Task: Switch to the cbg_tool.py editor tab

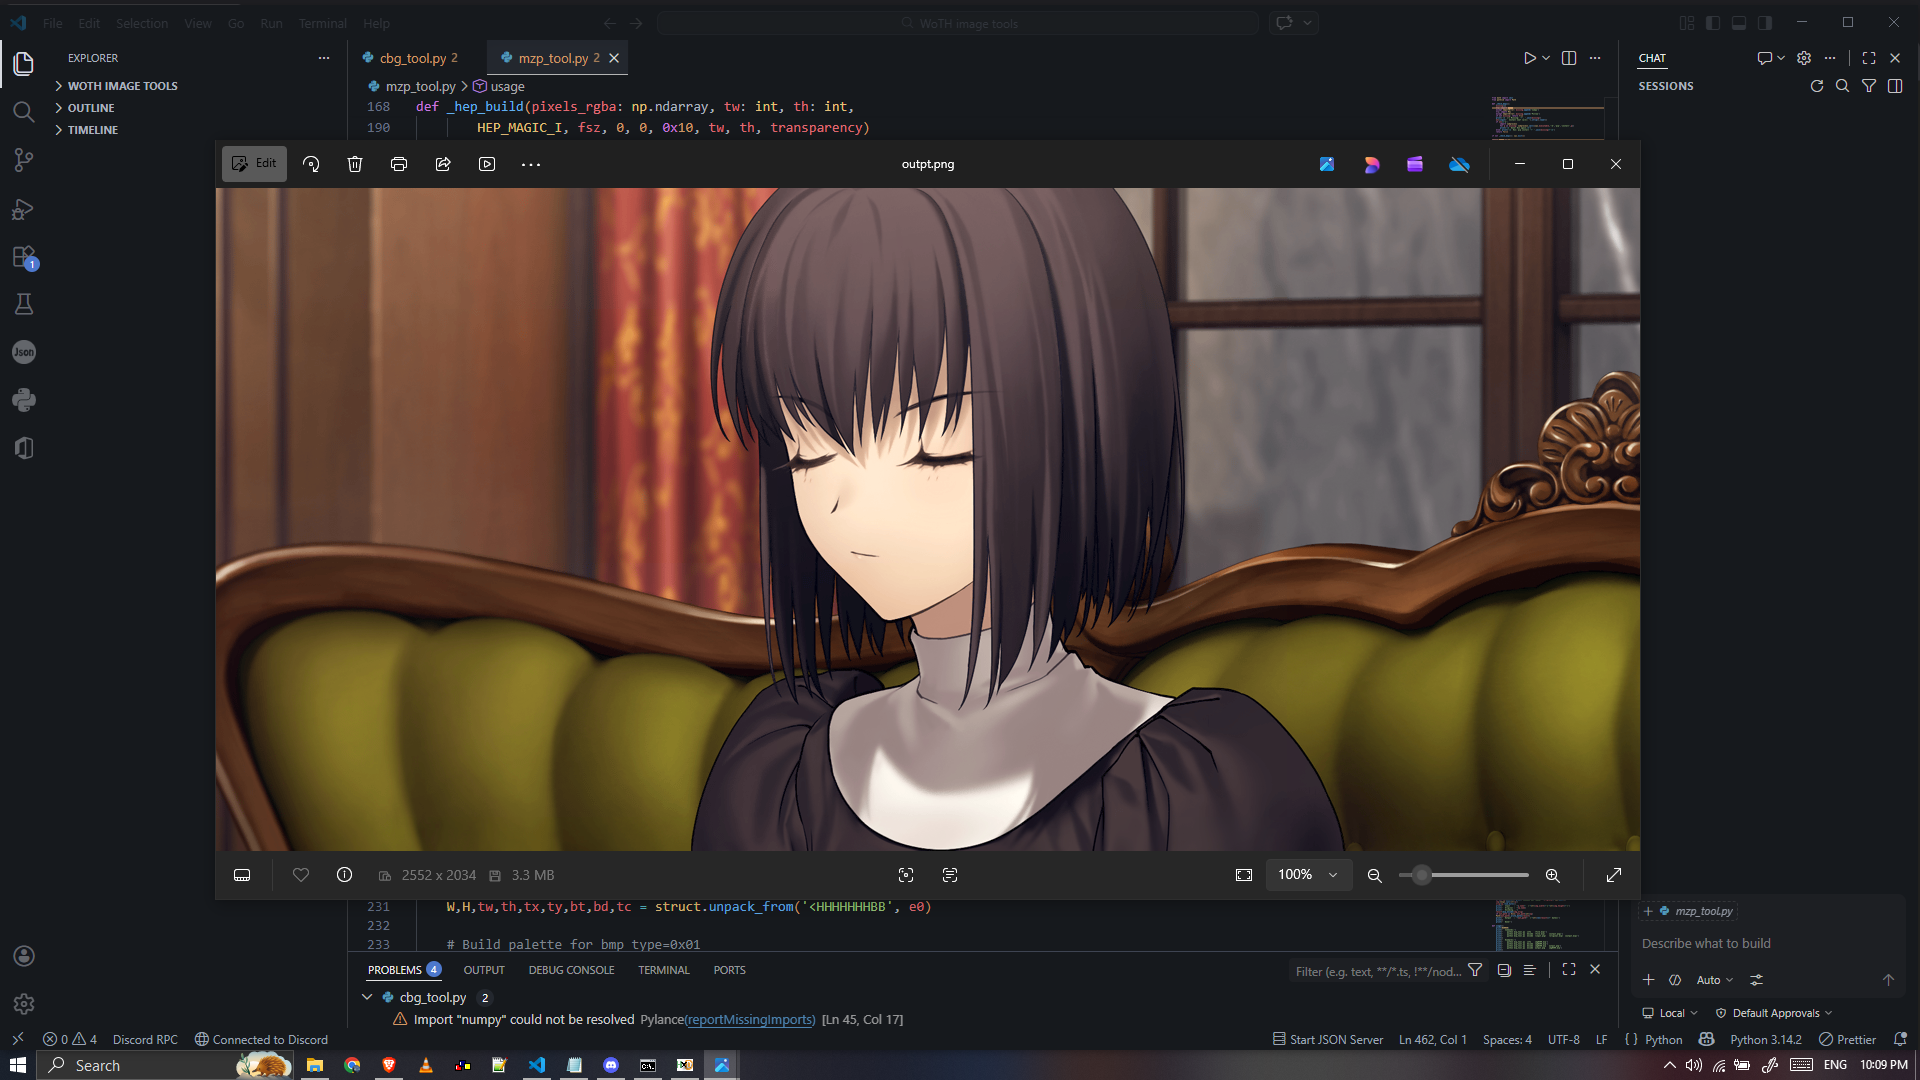Action: (412, 58)
